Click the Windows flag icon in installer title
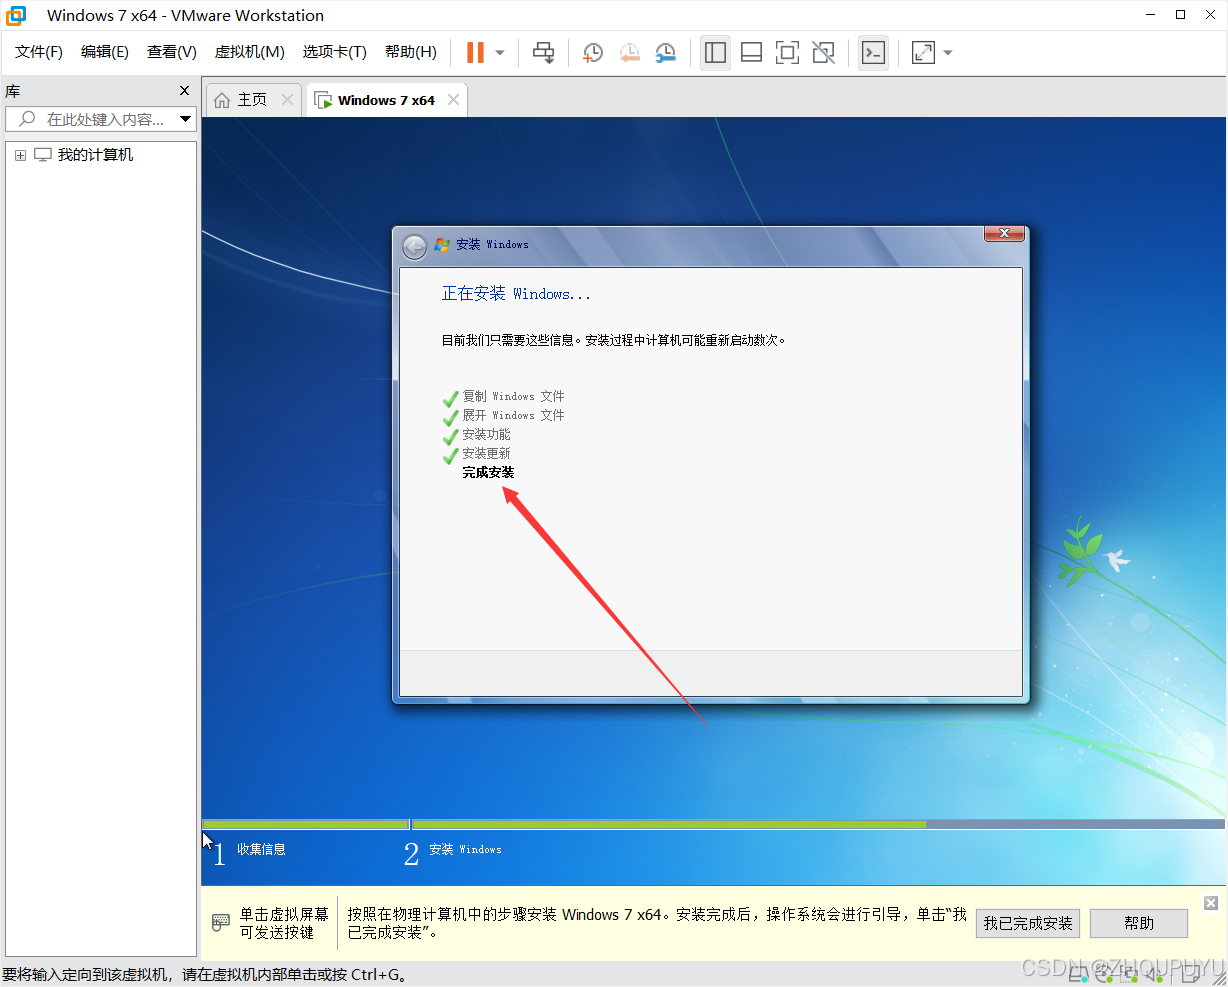The width and height of the screenshot is (1228, 987). click(x=442, y=244)
